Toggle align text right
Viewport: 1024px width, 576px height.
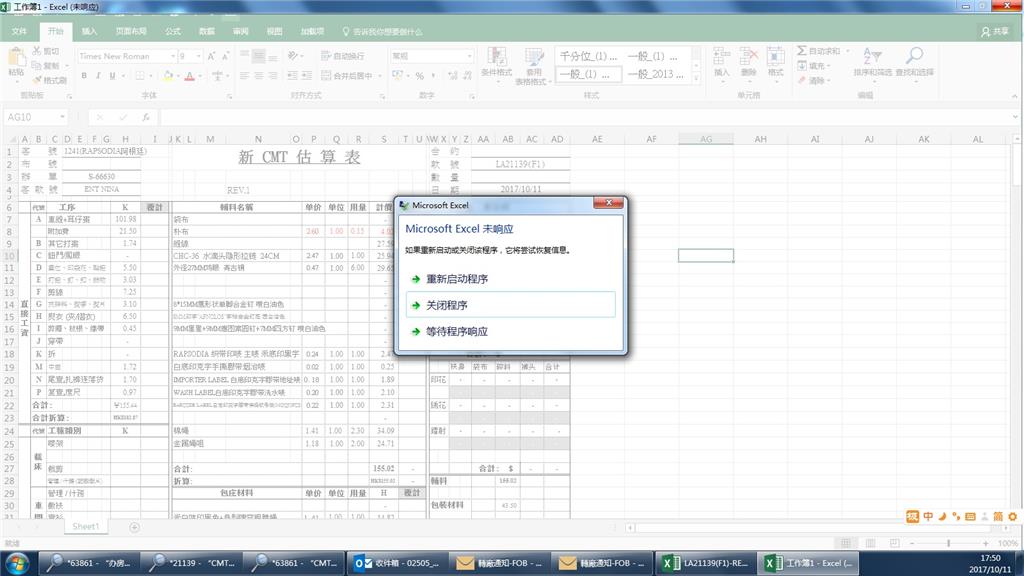(273, 76)
